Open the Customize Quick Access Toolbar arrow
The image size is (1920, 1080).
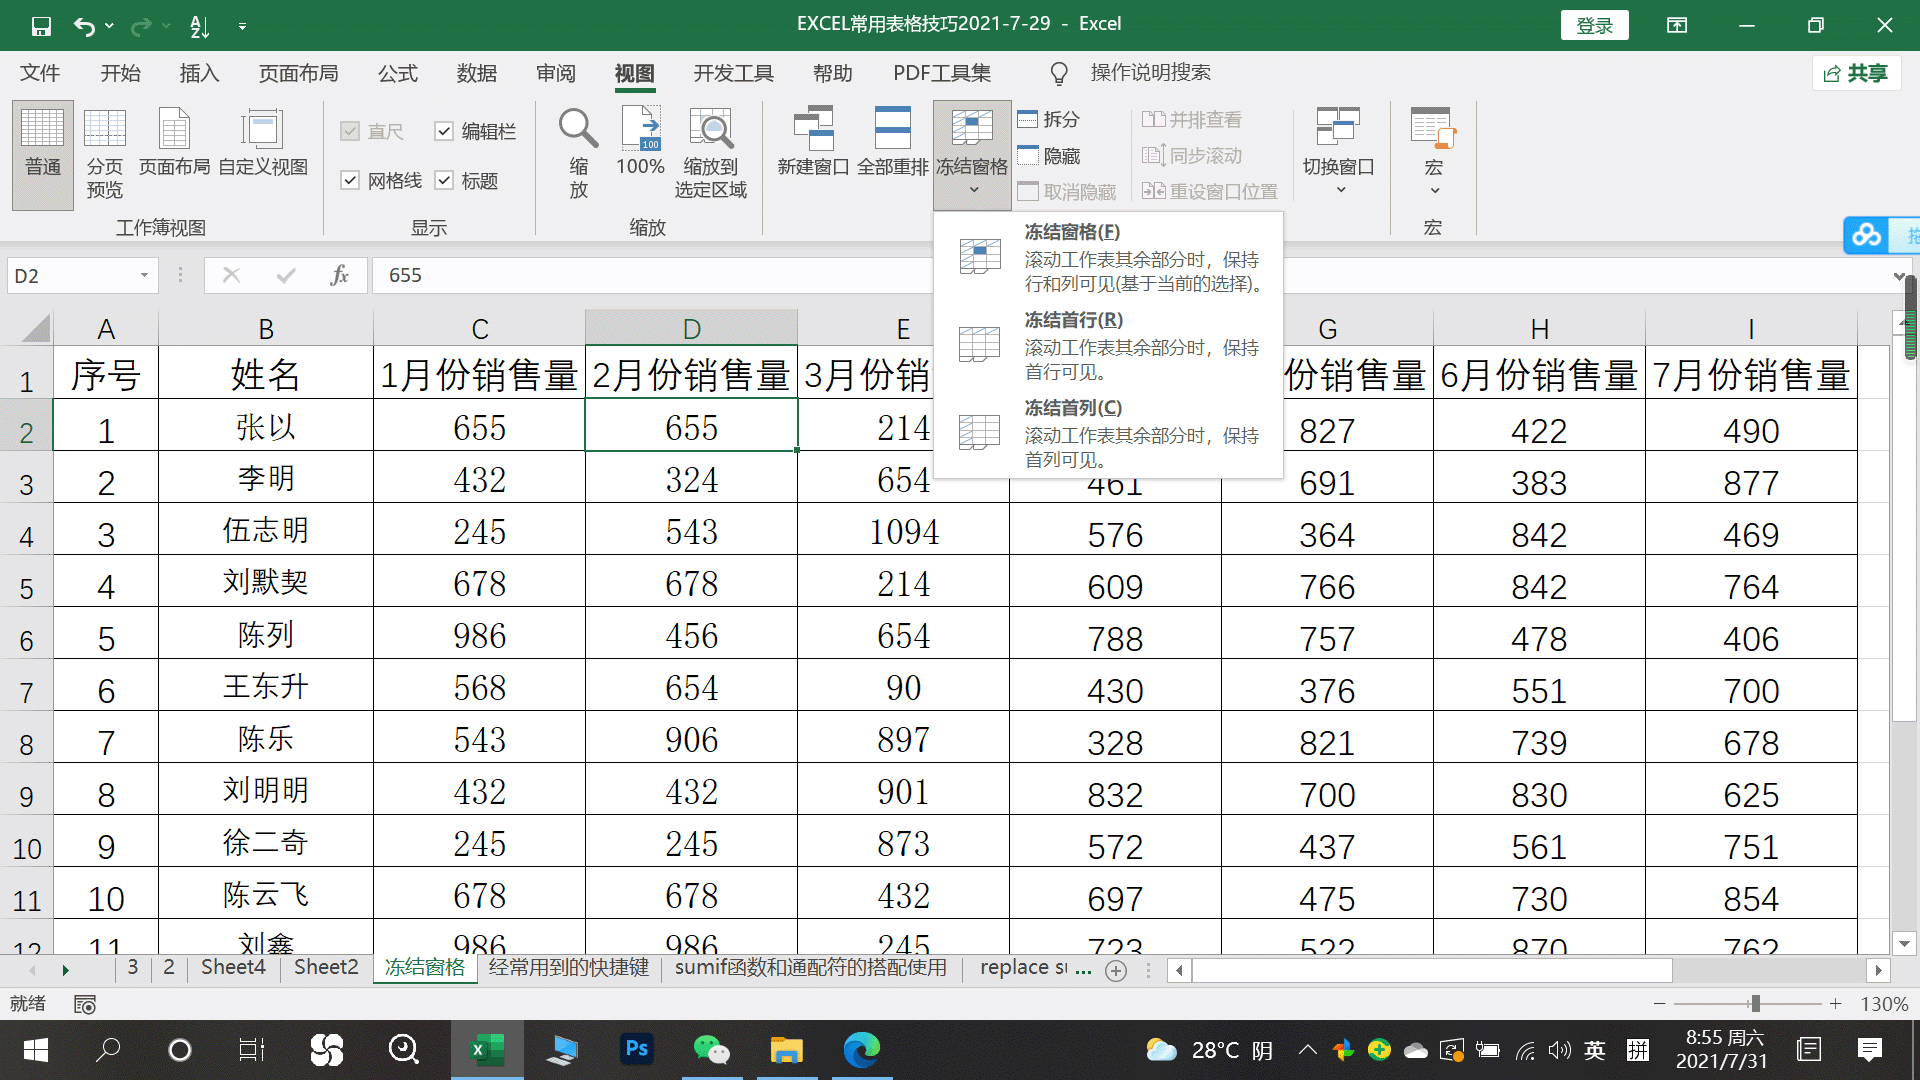click(242, 26)
